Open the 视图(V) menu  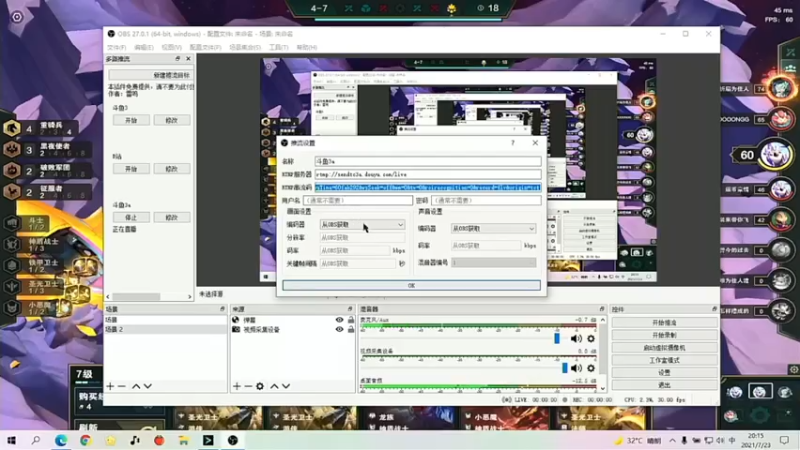pyautogui.click(x=171, y=47)
